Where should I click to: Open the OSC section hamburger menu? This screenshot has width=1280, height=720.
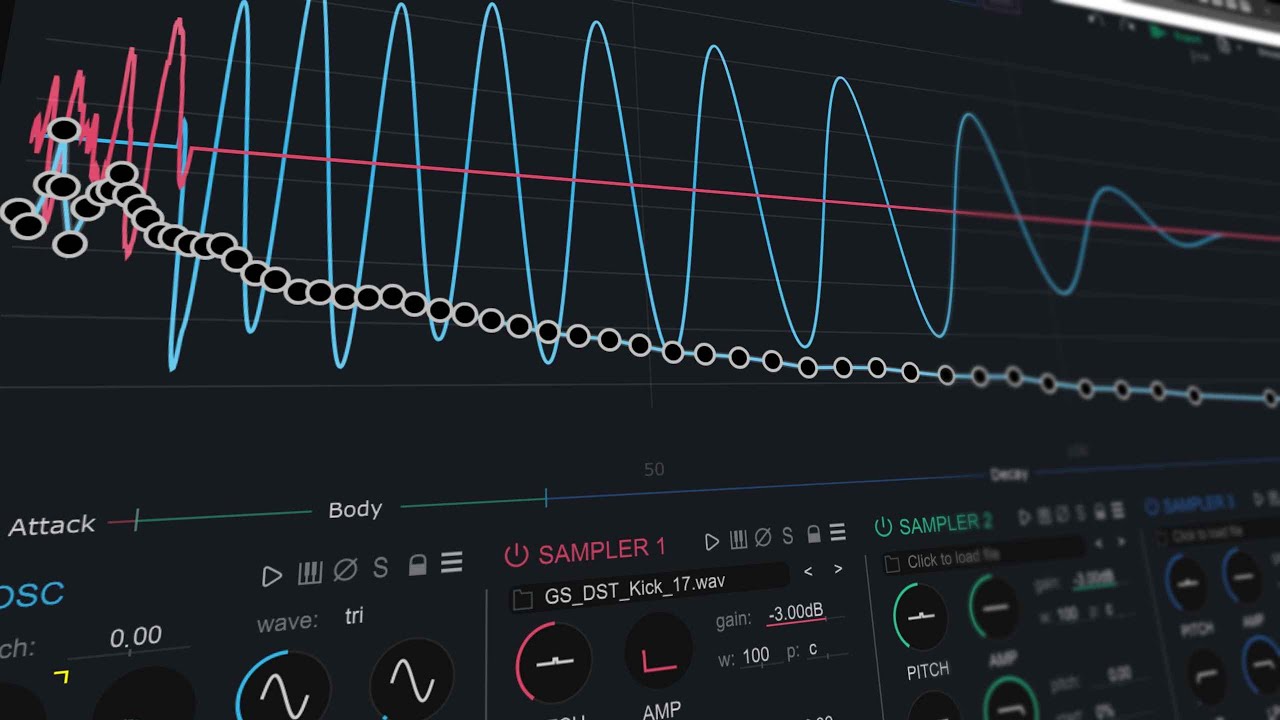pyautogui.click(x=452, y=564)
